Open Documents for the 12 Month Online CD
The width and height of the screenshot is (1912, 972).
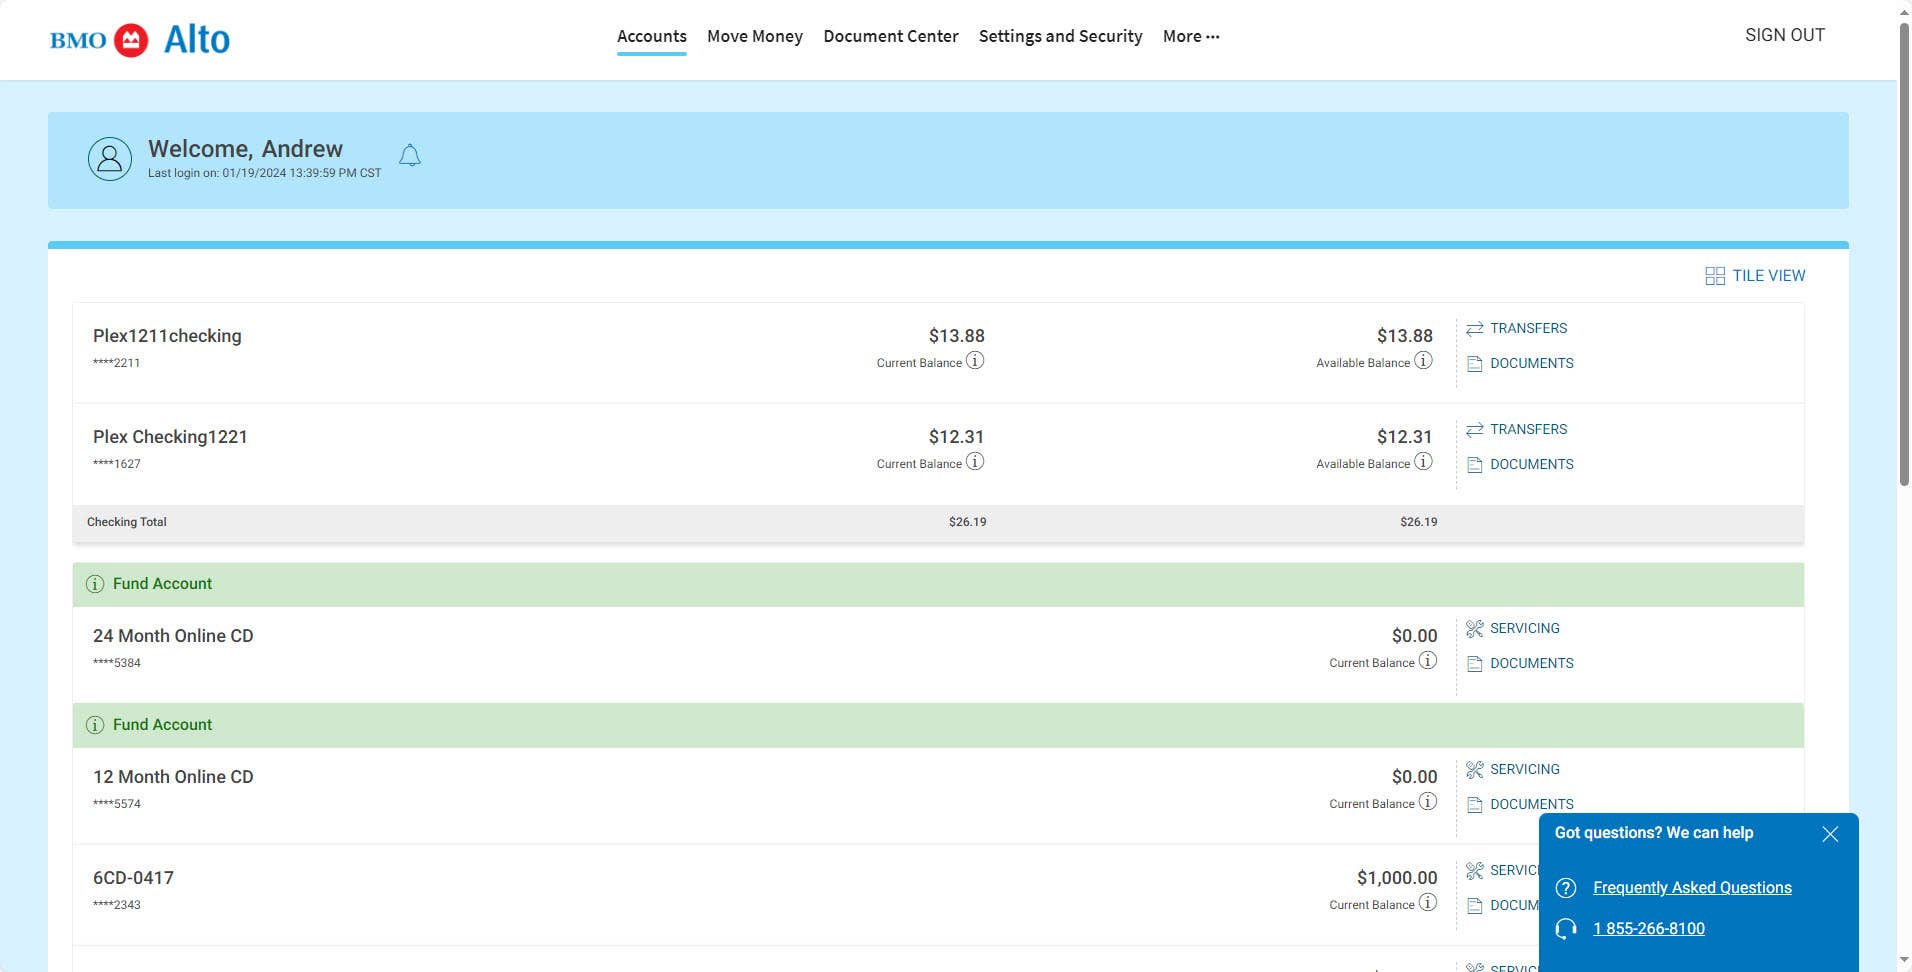1531,803
